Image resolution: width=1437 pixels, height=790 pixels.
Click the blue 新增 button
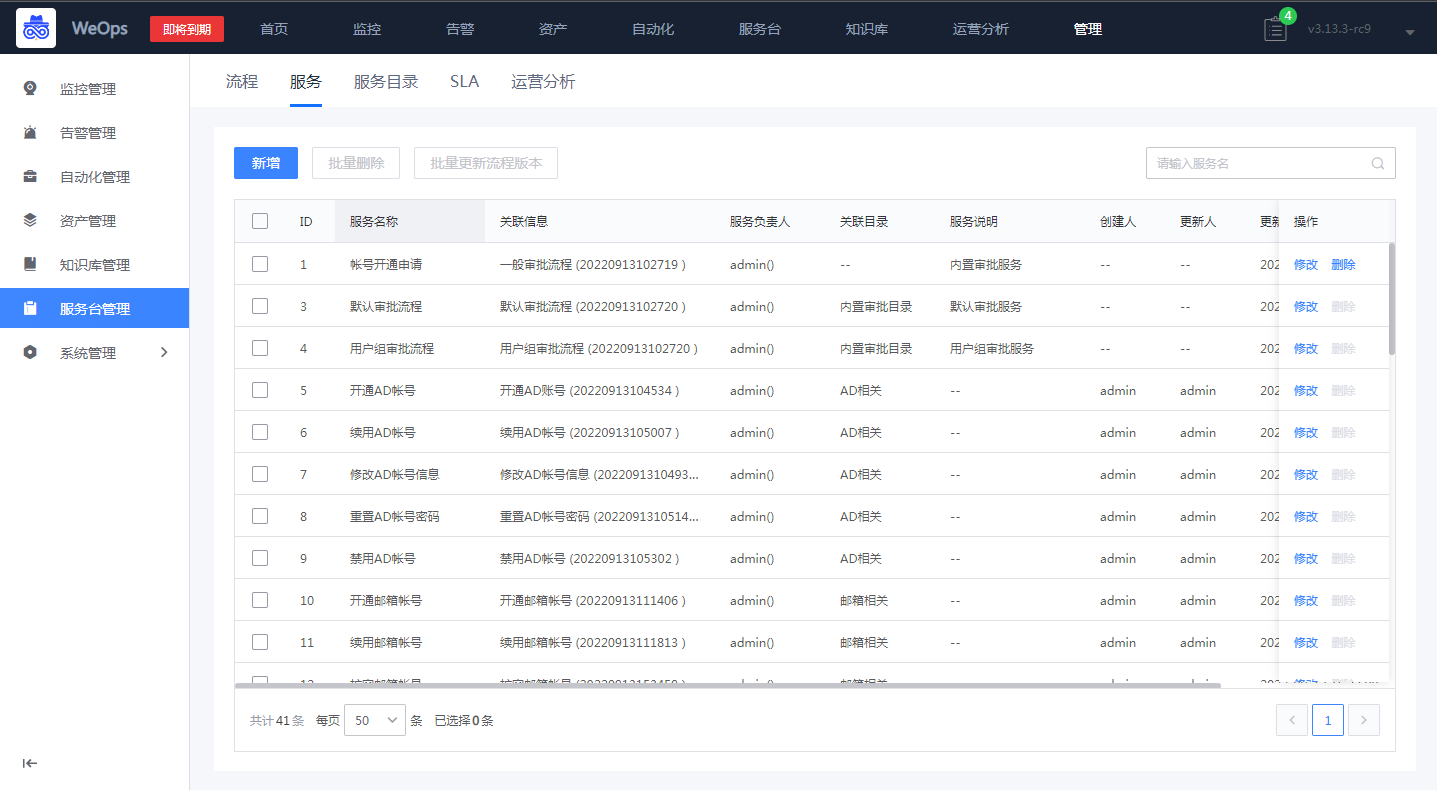[x=266, y=163]
